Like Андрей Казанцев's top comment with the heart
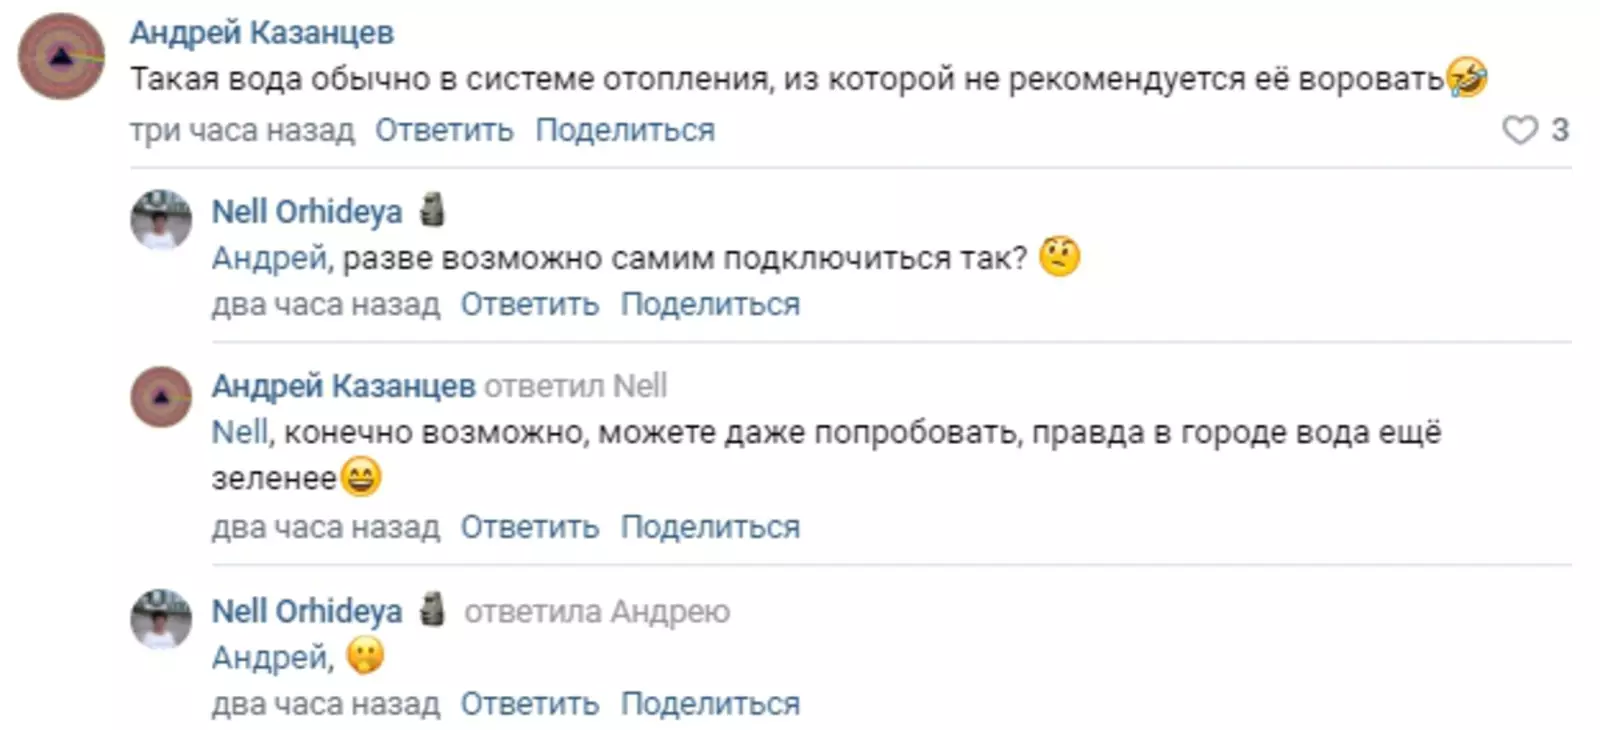Image resolution: width=1600 pixels, height=730 pixels. click(1520, 130)
